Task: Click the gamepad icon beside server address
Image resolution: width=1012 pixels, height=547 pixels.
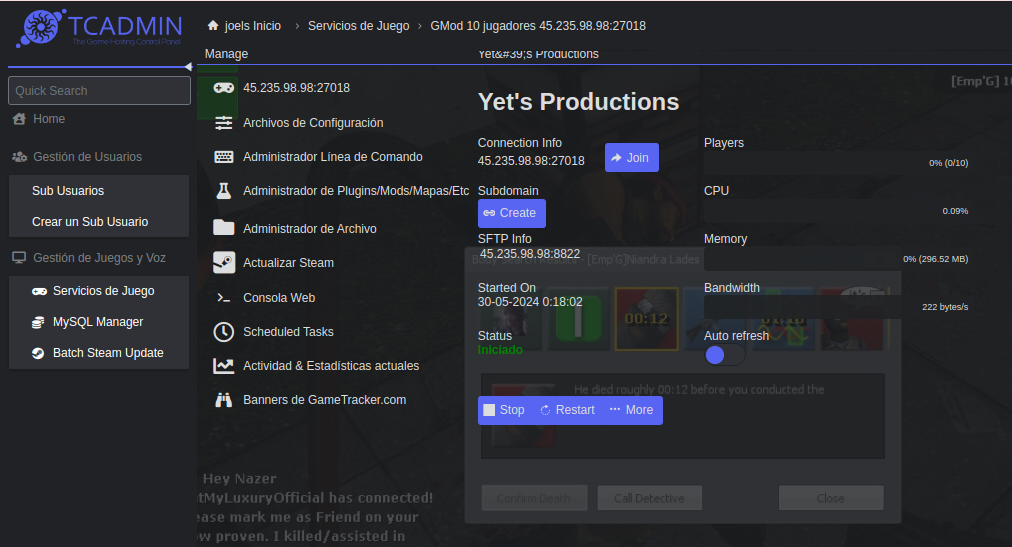Action: coord(224,88)
